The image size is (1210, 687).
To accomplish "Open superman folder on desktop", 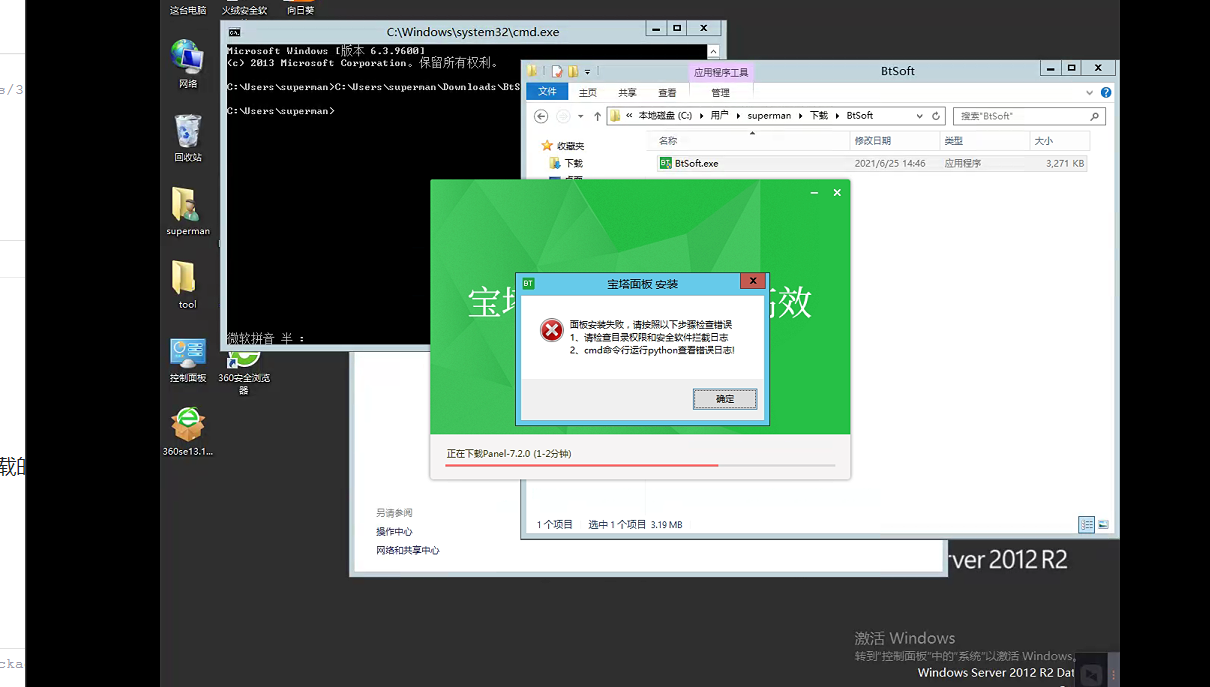I will pos(188,211).
